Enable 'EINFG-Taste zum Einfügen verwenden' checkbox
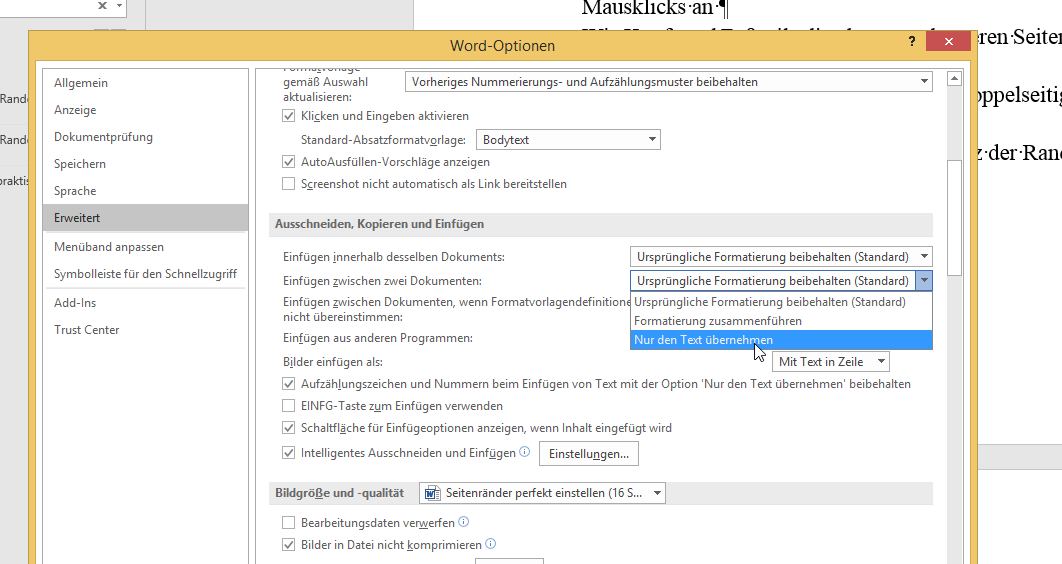This screenshot has width=1062, height=564. tap(289, 406)
